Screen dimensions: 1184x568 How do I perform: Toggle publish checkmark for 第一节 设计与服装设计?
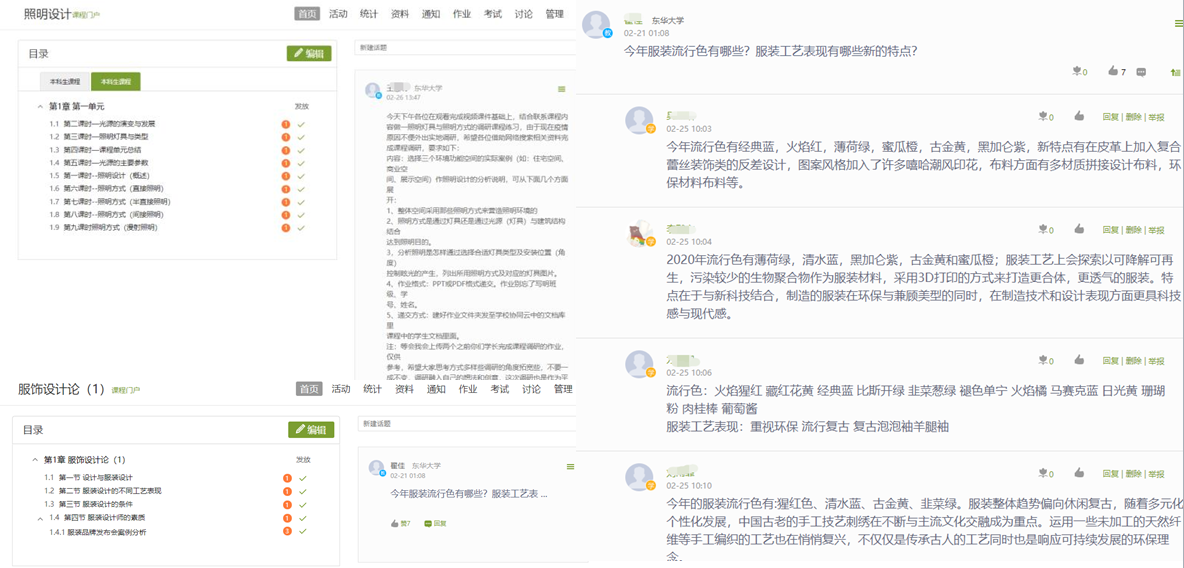point(303,478)
